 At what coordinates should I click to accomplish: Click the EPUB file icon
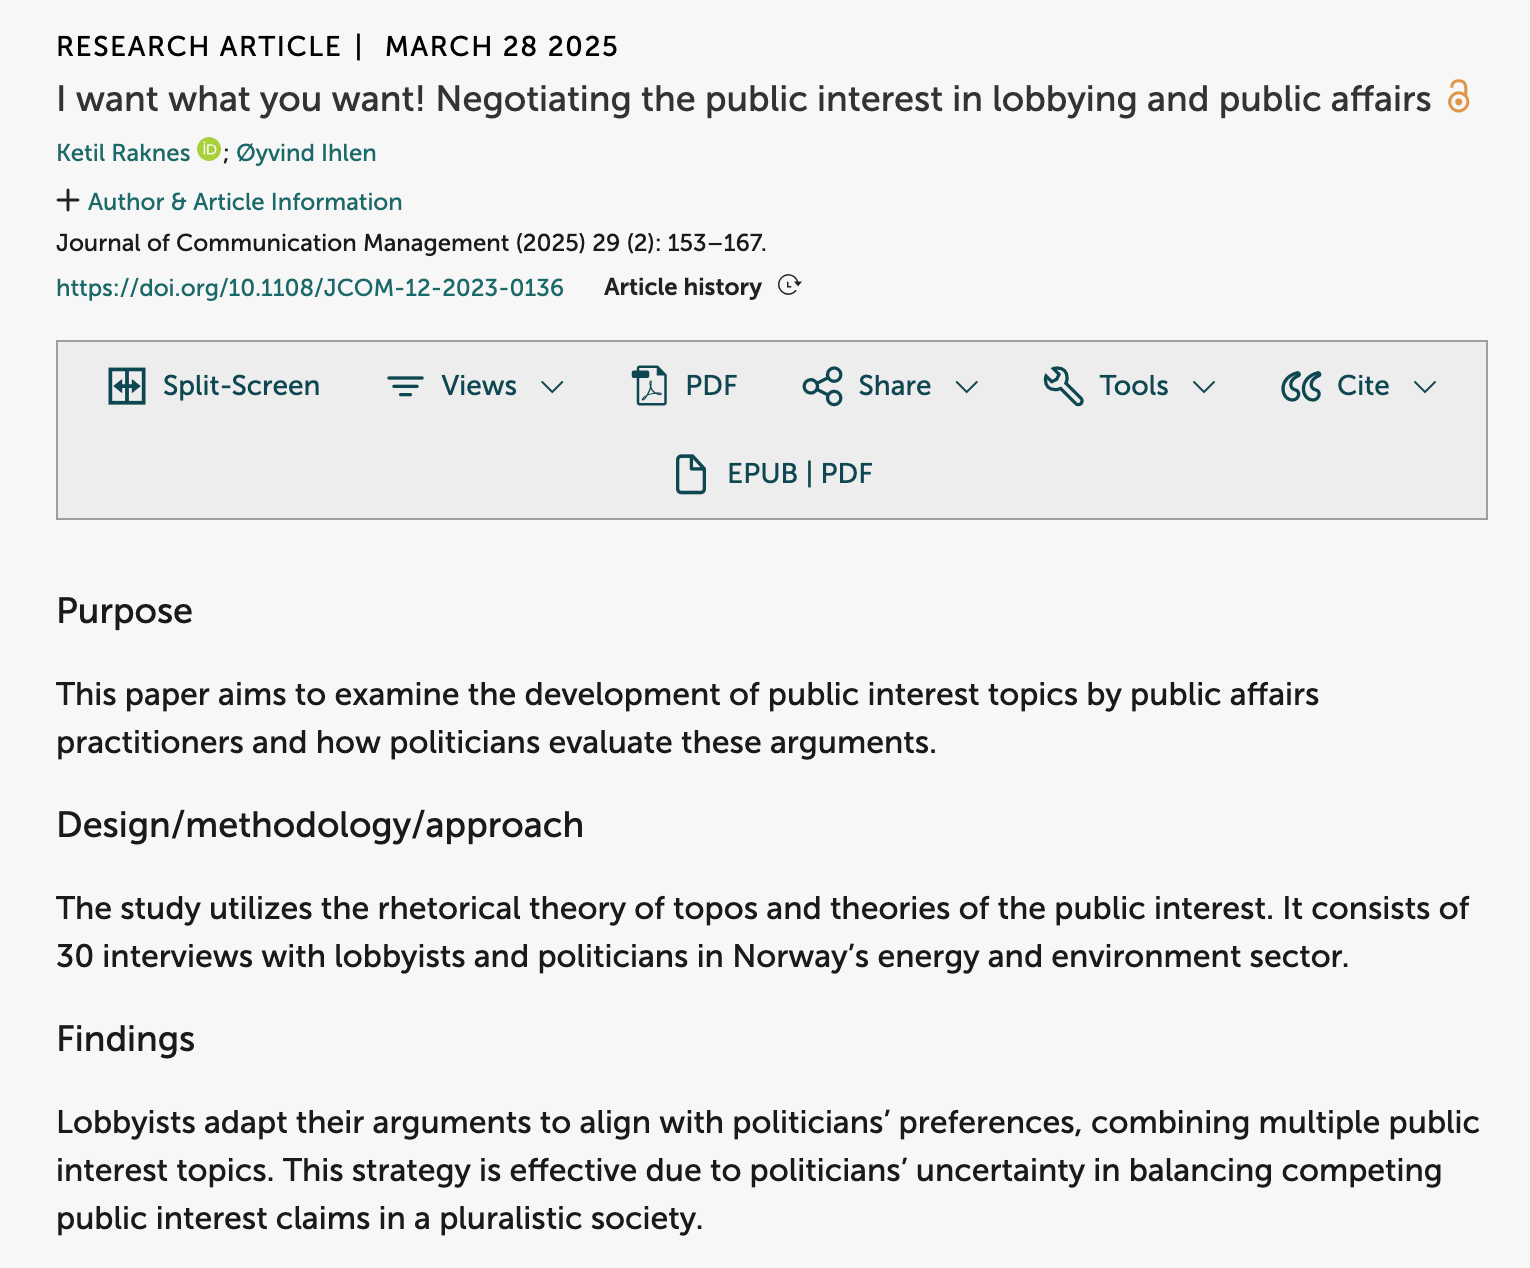pos(690,474)
